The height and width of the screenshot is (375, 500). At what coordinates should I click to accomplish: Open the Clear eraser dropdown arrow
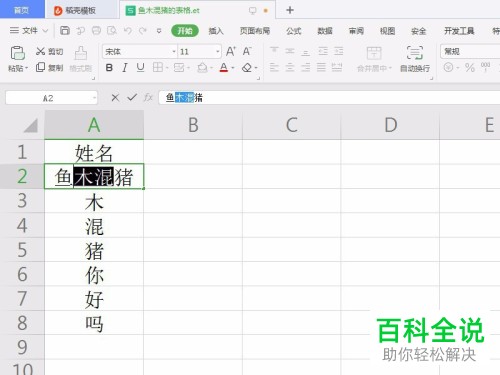[256, 68]
